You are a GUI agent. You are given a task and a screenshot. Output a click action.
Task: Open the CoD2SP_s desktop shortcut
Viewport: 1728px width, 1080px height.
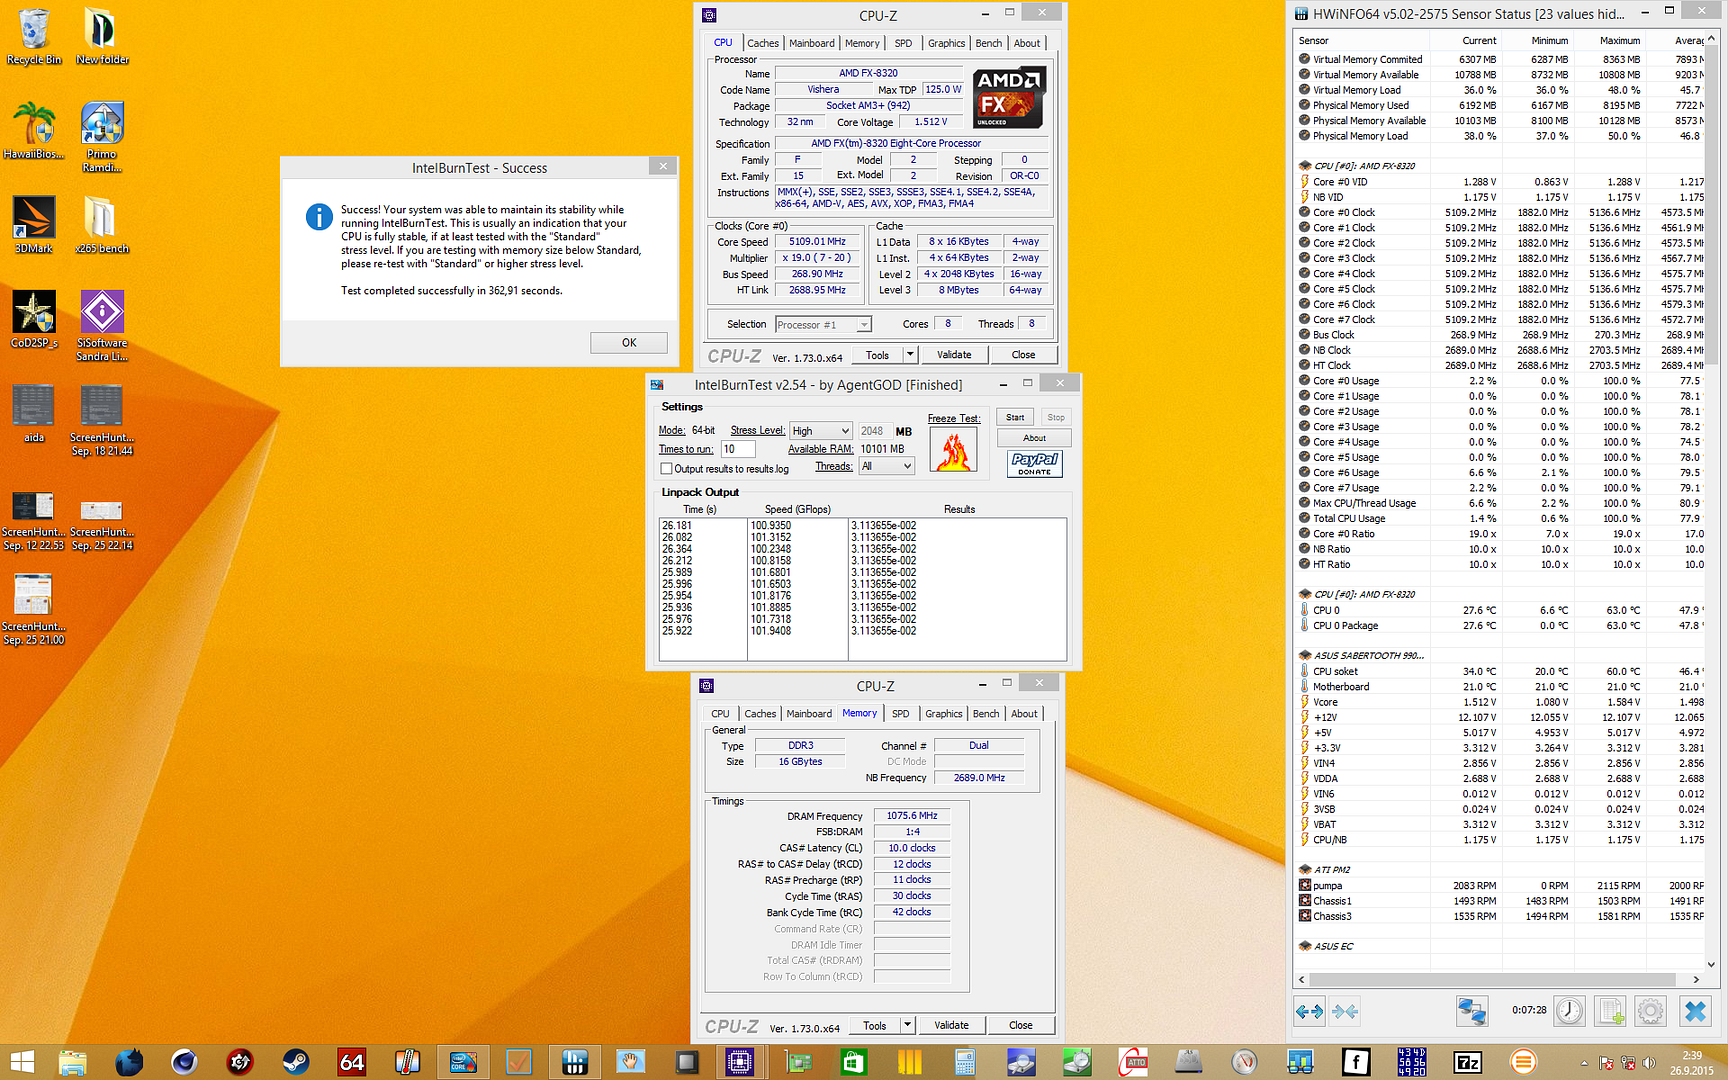click(x=34, y=320)
